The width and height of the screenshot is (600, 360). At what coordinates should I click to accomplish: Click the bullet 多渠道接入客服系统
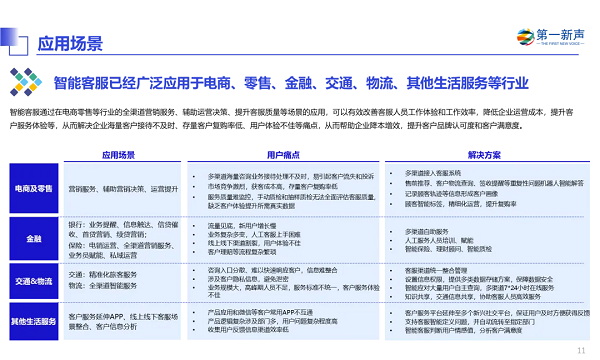(x=433, y=173)
